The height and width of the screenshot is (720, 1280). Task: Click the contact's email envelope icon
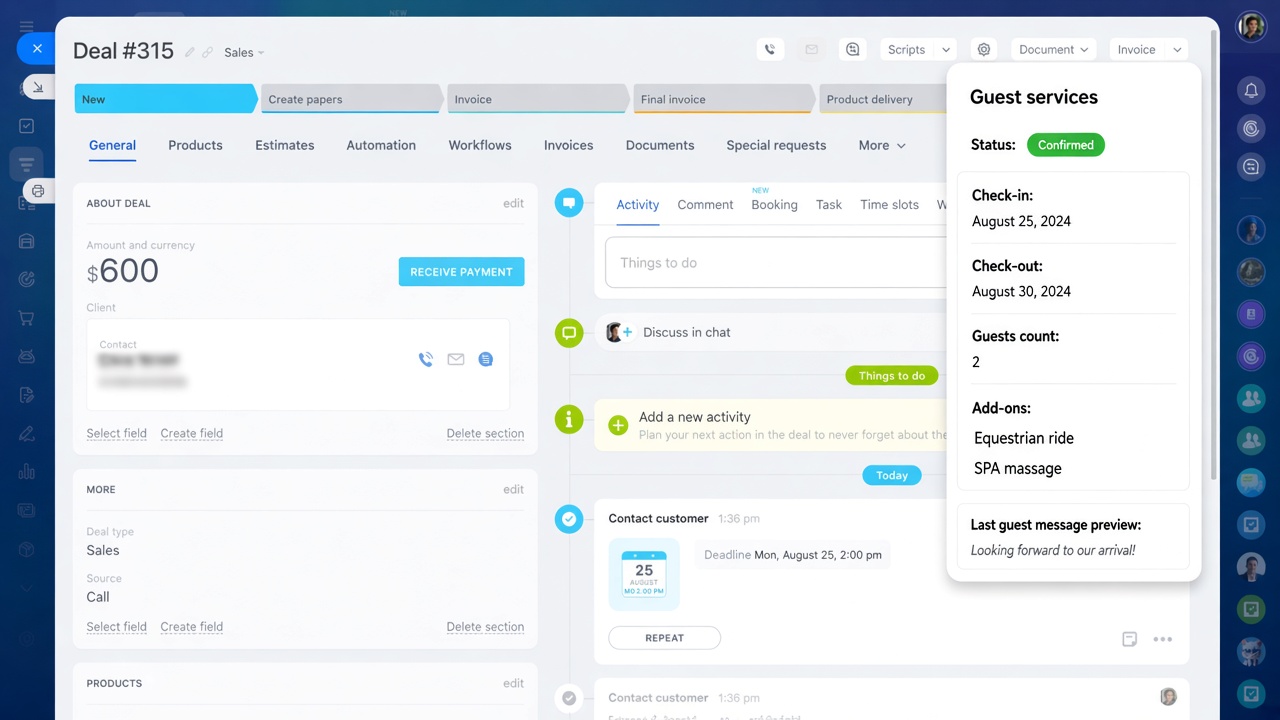[456, 359]
